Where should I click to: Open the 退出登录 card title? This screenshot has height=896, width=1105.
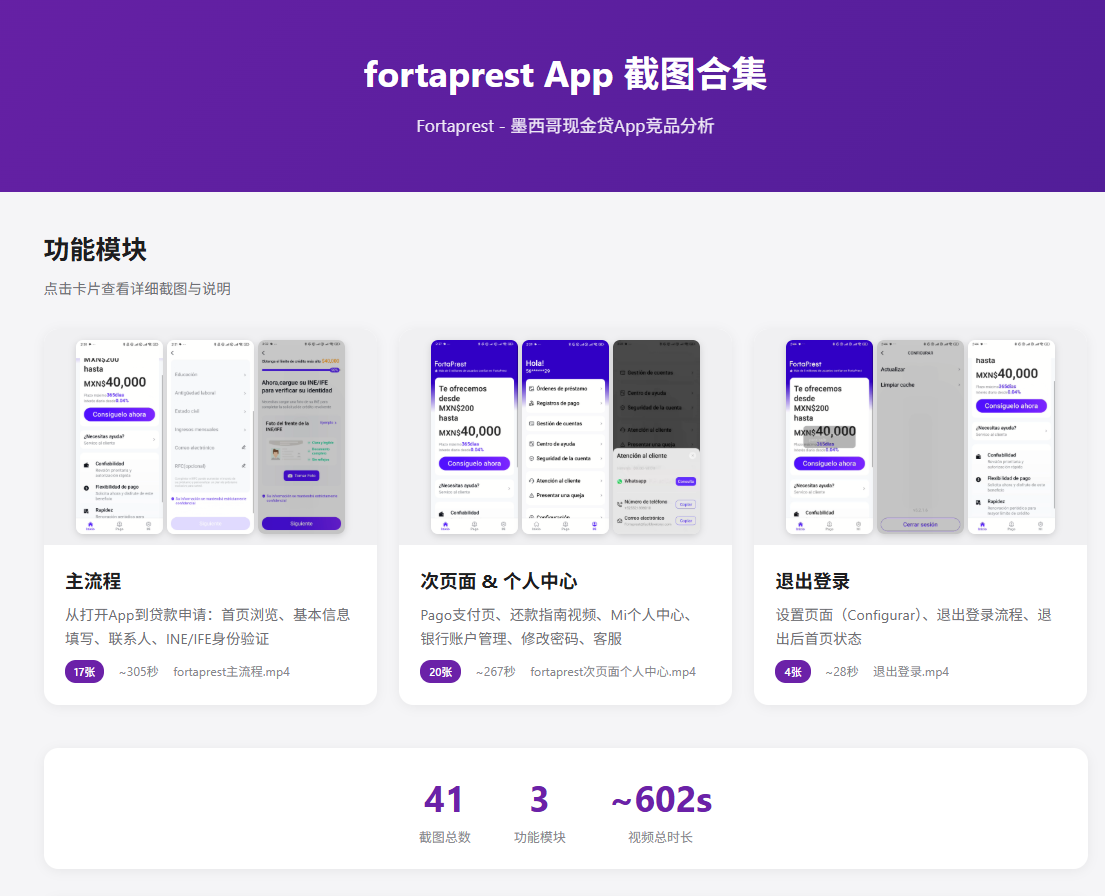[813, 582]
